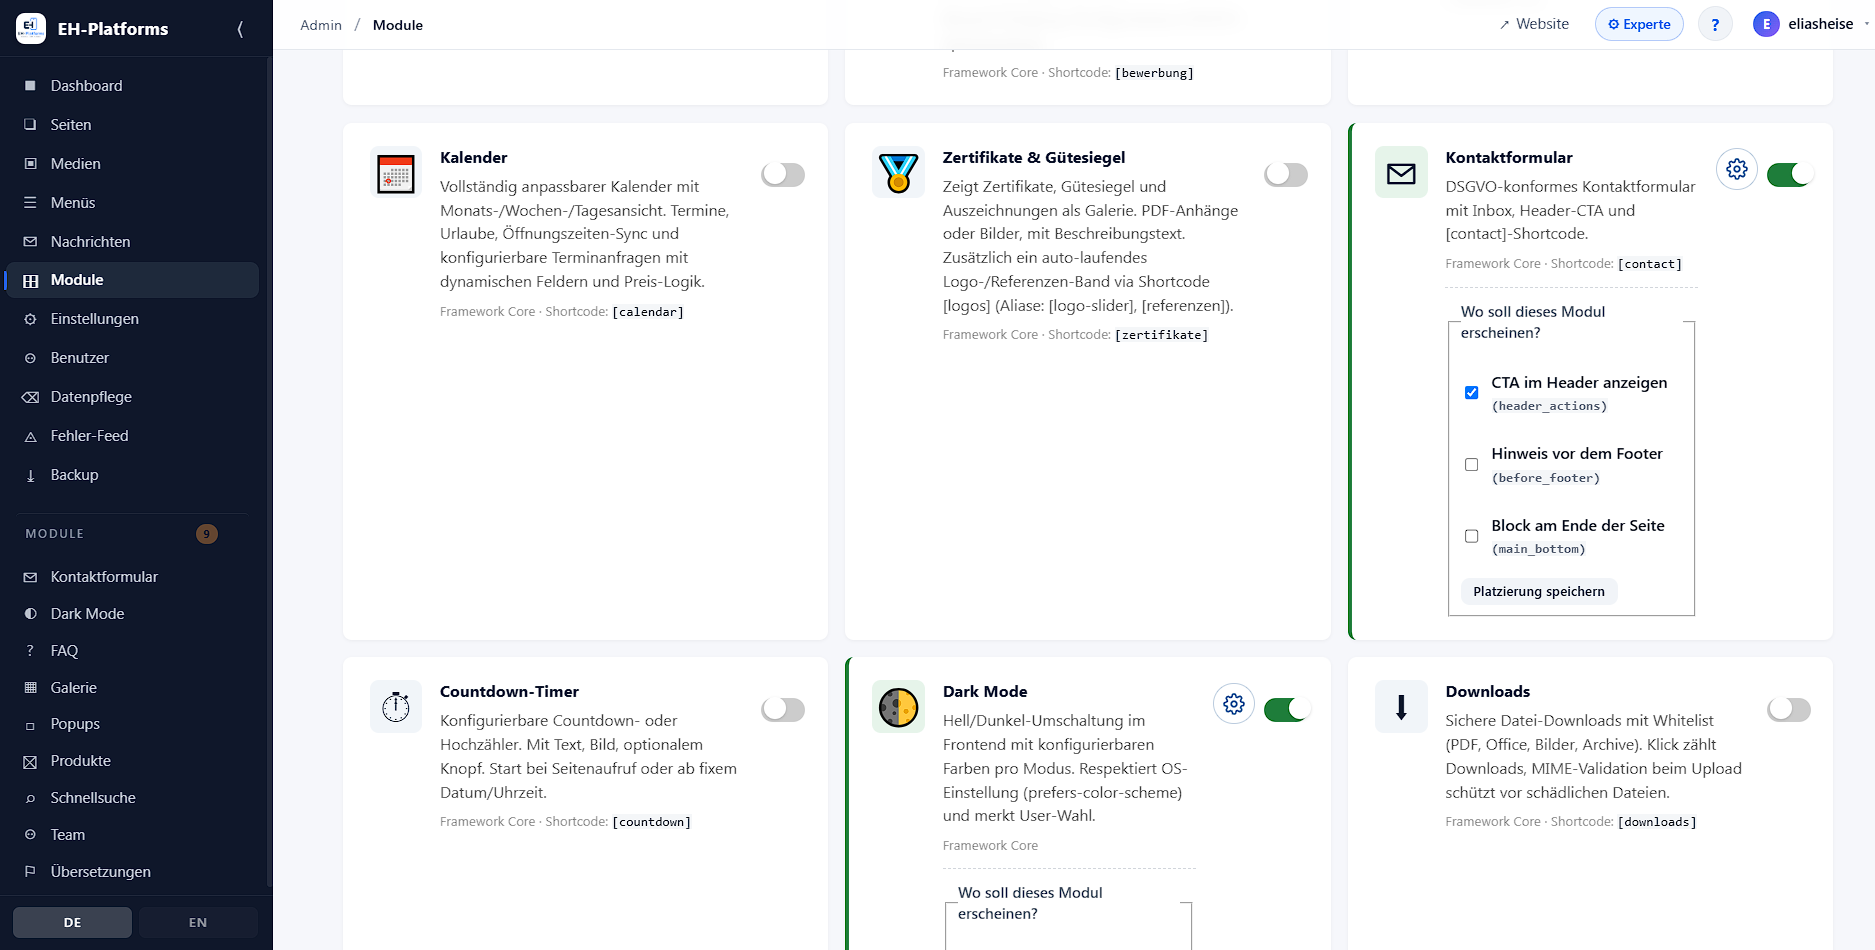Collapse the sidebar with chevron

(x=240, y=29)
